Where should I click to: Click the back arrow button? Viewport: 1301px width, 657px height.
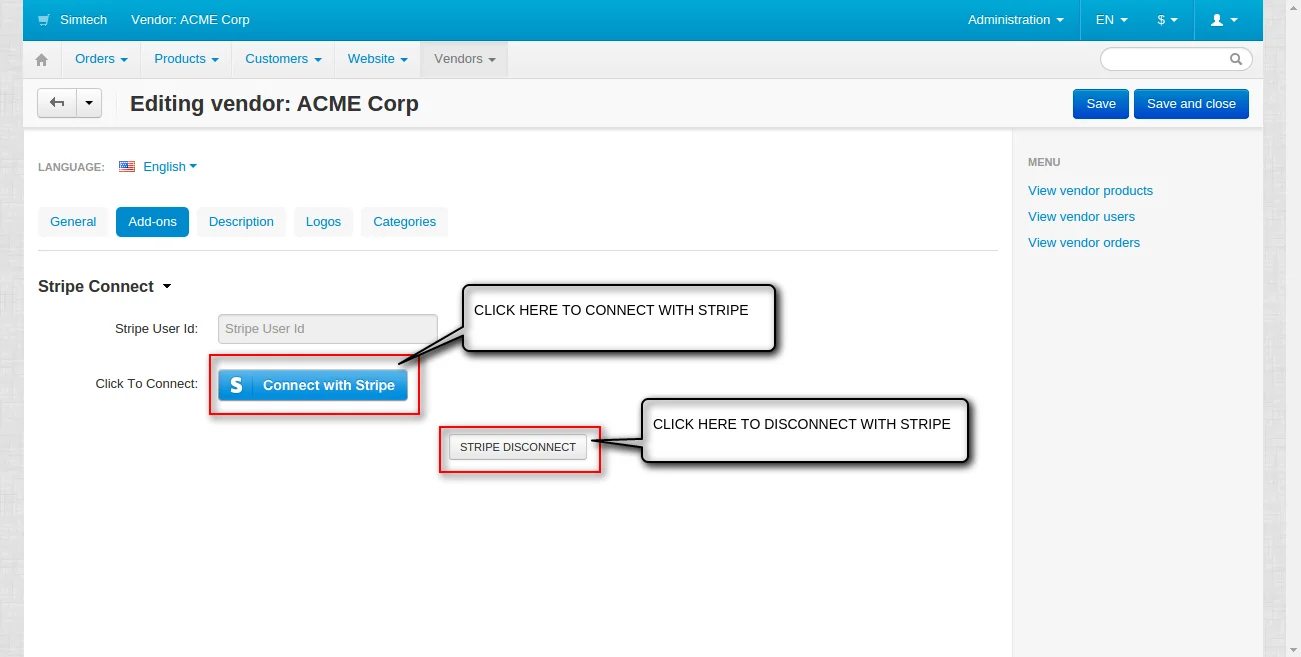coord(57,103)
